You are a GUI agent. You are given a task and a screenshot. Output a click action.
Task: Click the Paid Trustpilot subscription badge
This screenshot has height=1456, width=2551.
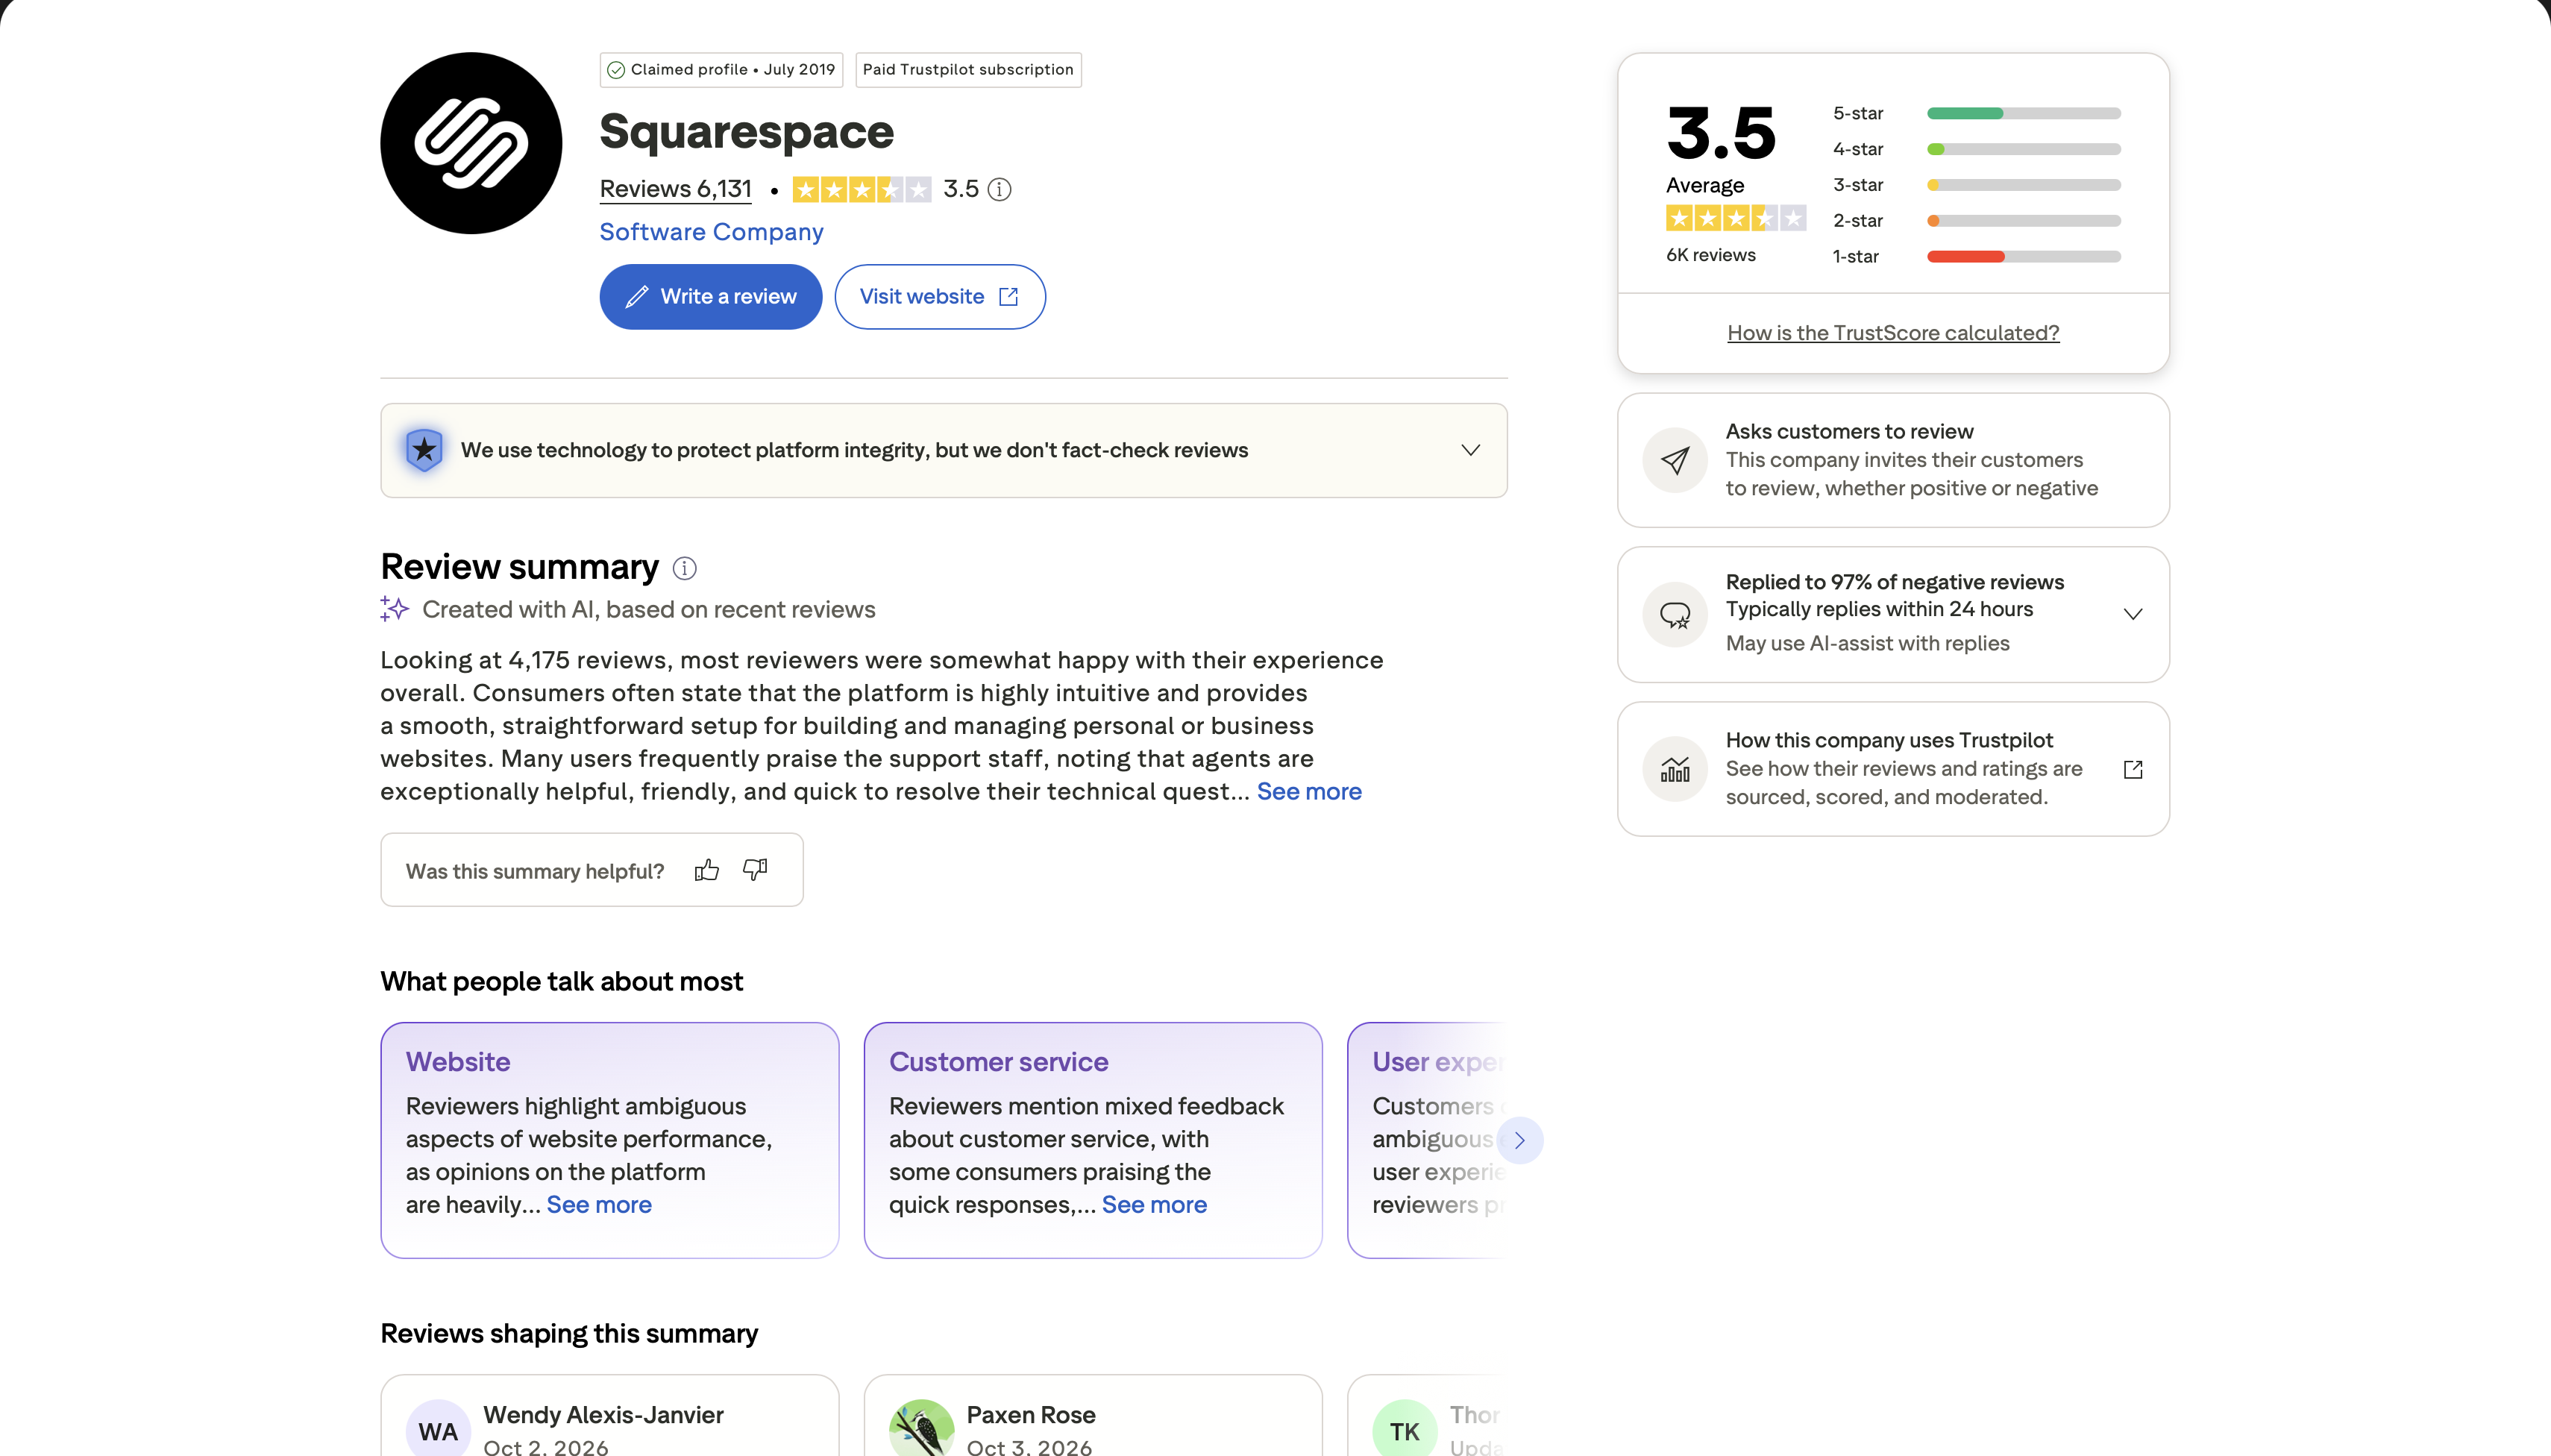968,69
